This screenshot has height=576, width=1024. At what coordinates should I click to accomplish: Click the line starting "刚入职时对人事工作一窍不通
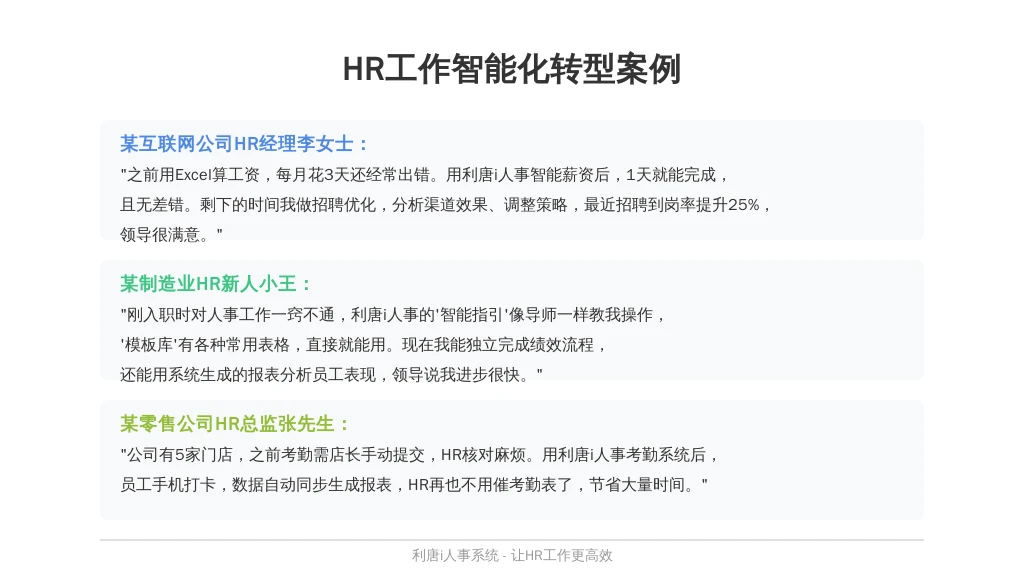(x=394, y=315)
